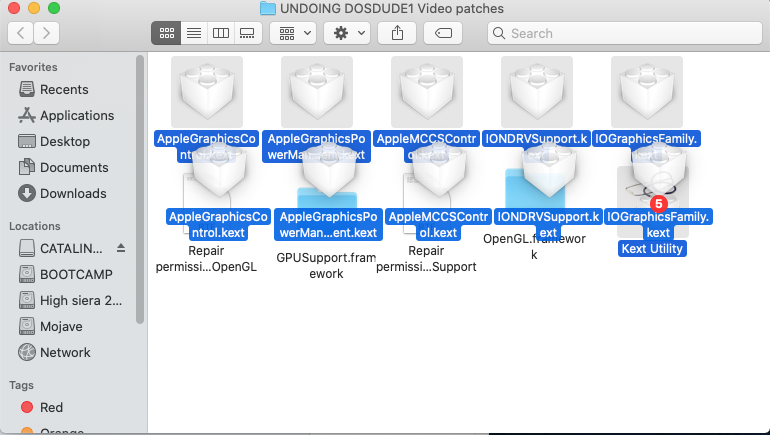Select the GPUSupport.framework folder label
Viewport: 770px width, 435px height.
pos(326,266)
